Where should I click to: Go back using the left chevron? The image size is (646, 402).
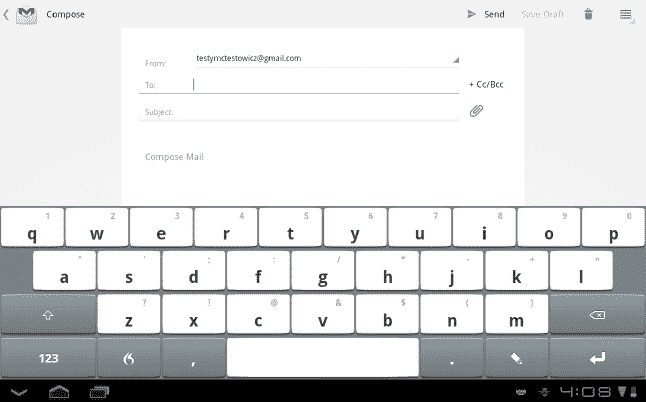tap(6, 15)
